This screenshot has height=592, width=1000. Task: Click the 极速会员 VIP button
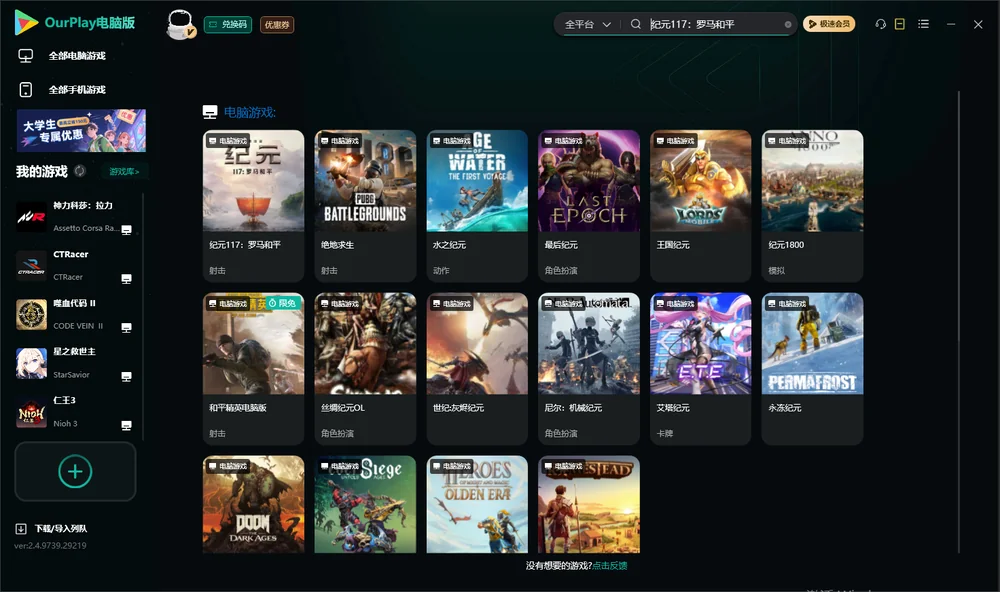(x=828, y=24)
